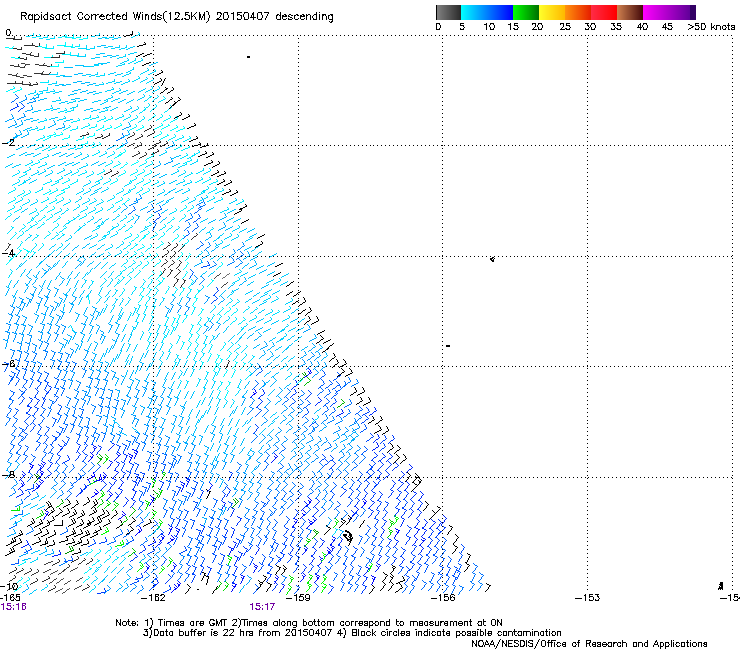Pick the orange 25-30 knots color band

[578, 12]
